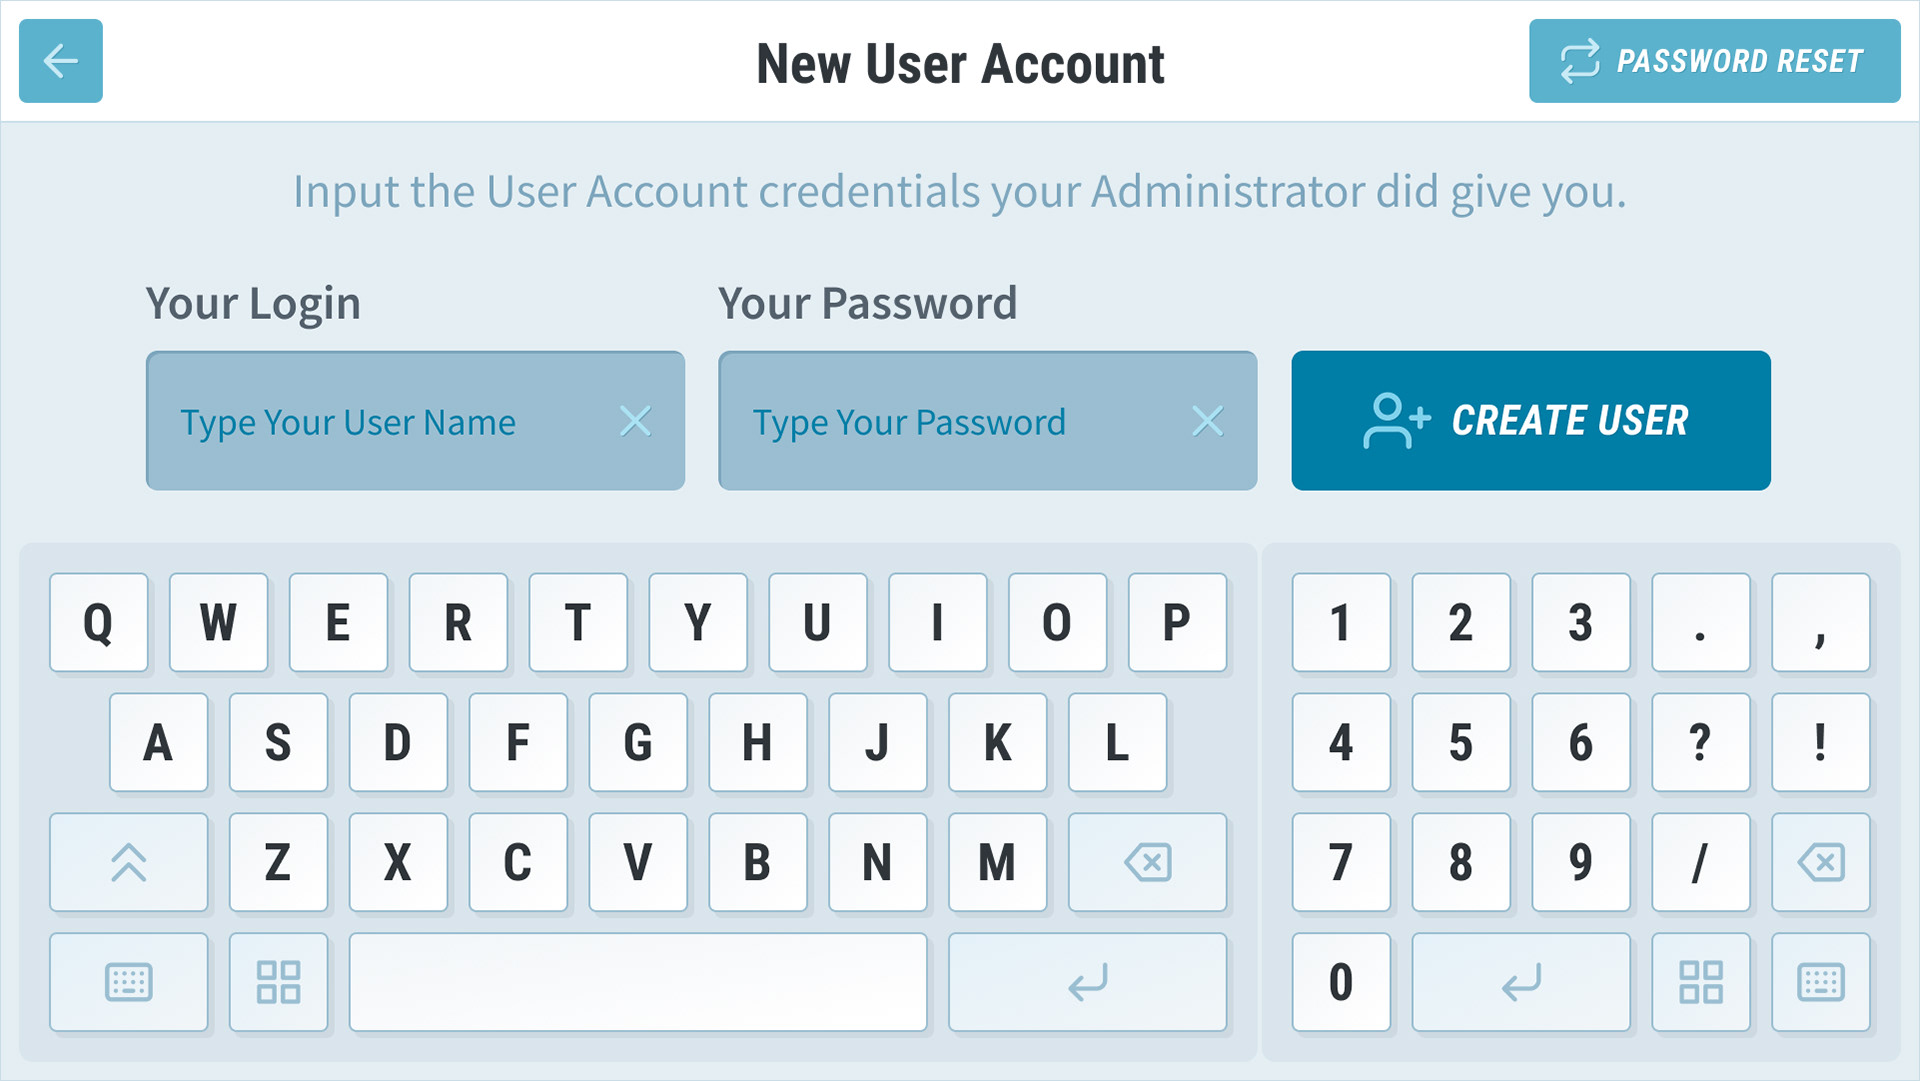This screenshot has width=1920, height=1081.
Task: Hit the return key on letter keyboard
Action: tap(1087, 982)
